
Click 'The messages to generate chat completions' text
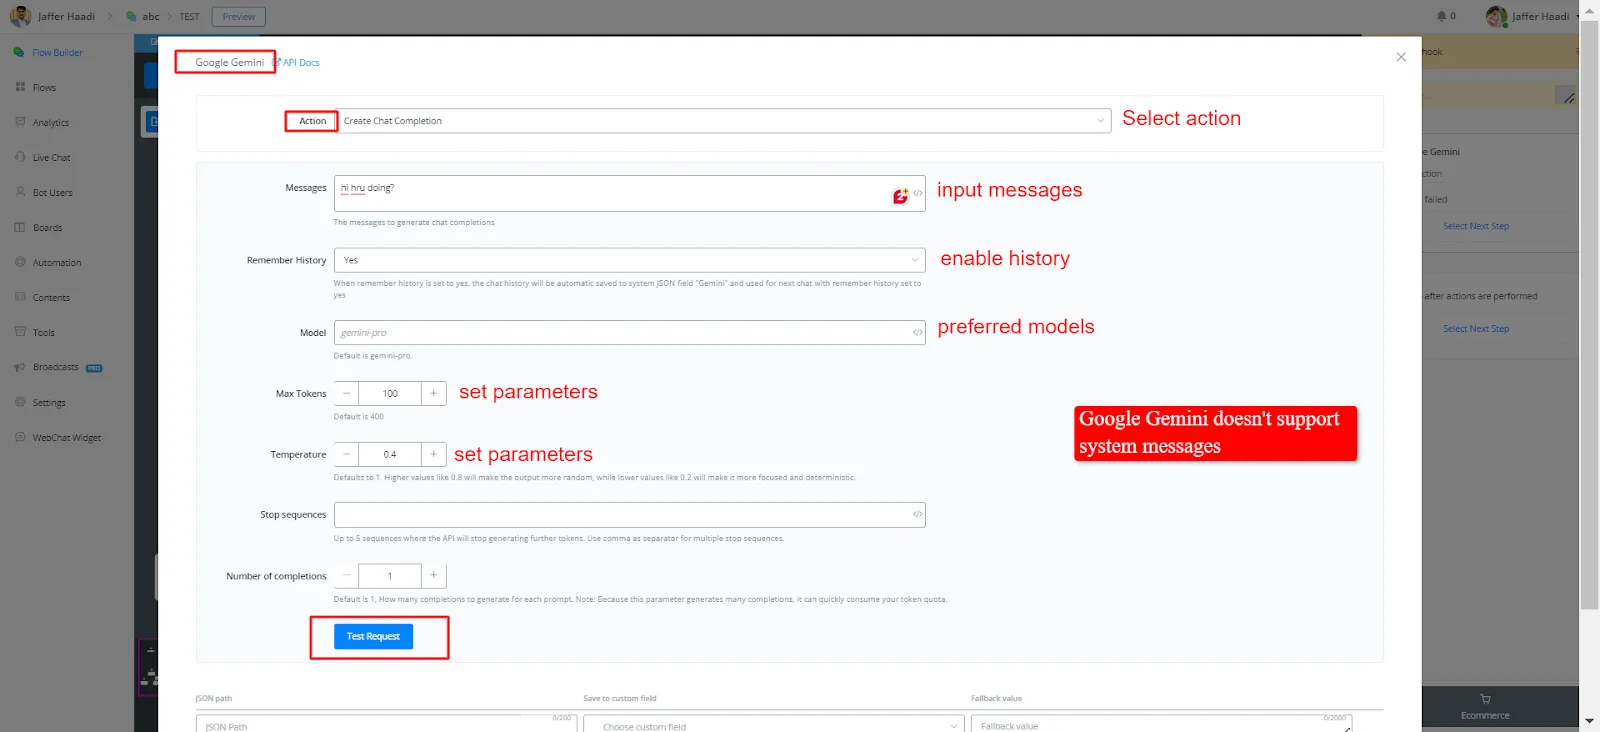pyautogui.click(x=414, y=223)
